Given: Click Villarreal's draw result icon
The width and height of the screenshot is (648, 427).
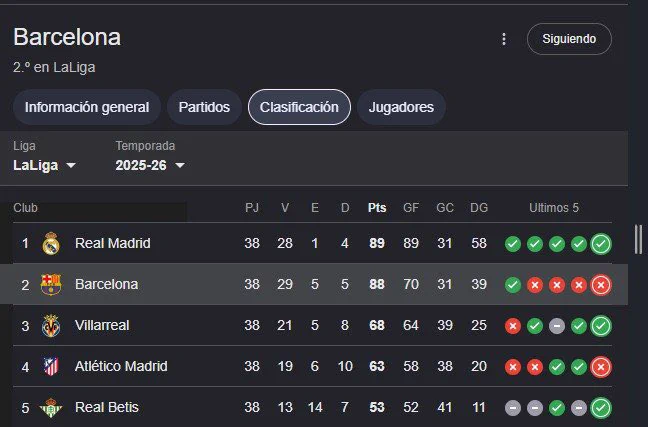Looking at the screenshot, I should 557,326.
